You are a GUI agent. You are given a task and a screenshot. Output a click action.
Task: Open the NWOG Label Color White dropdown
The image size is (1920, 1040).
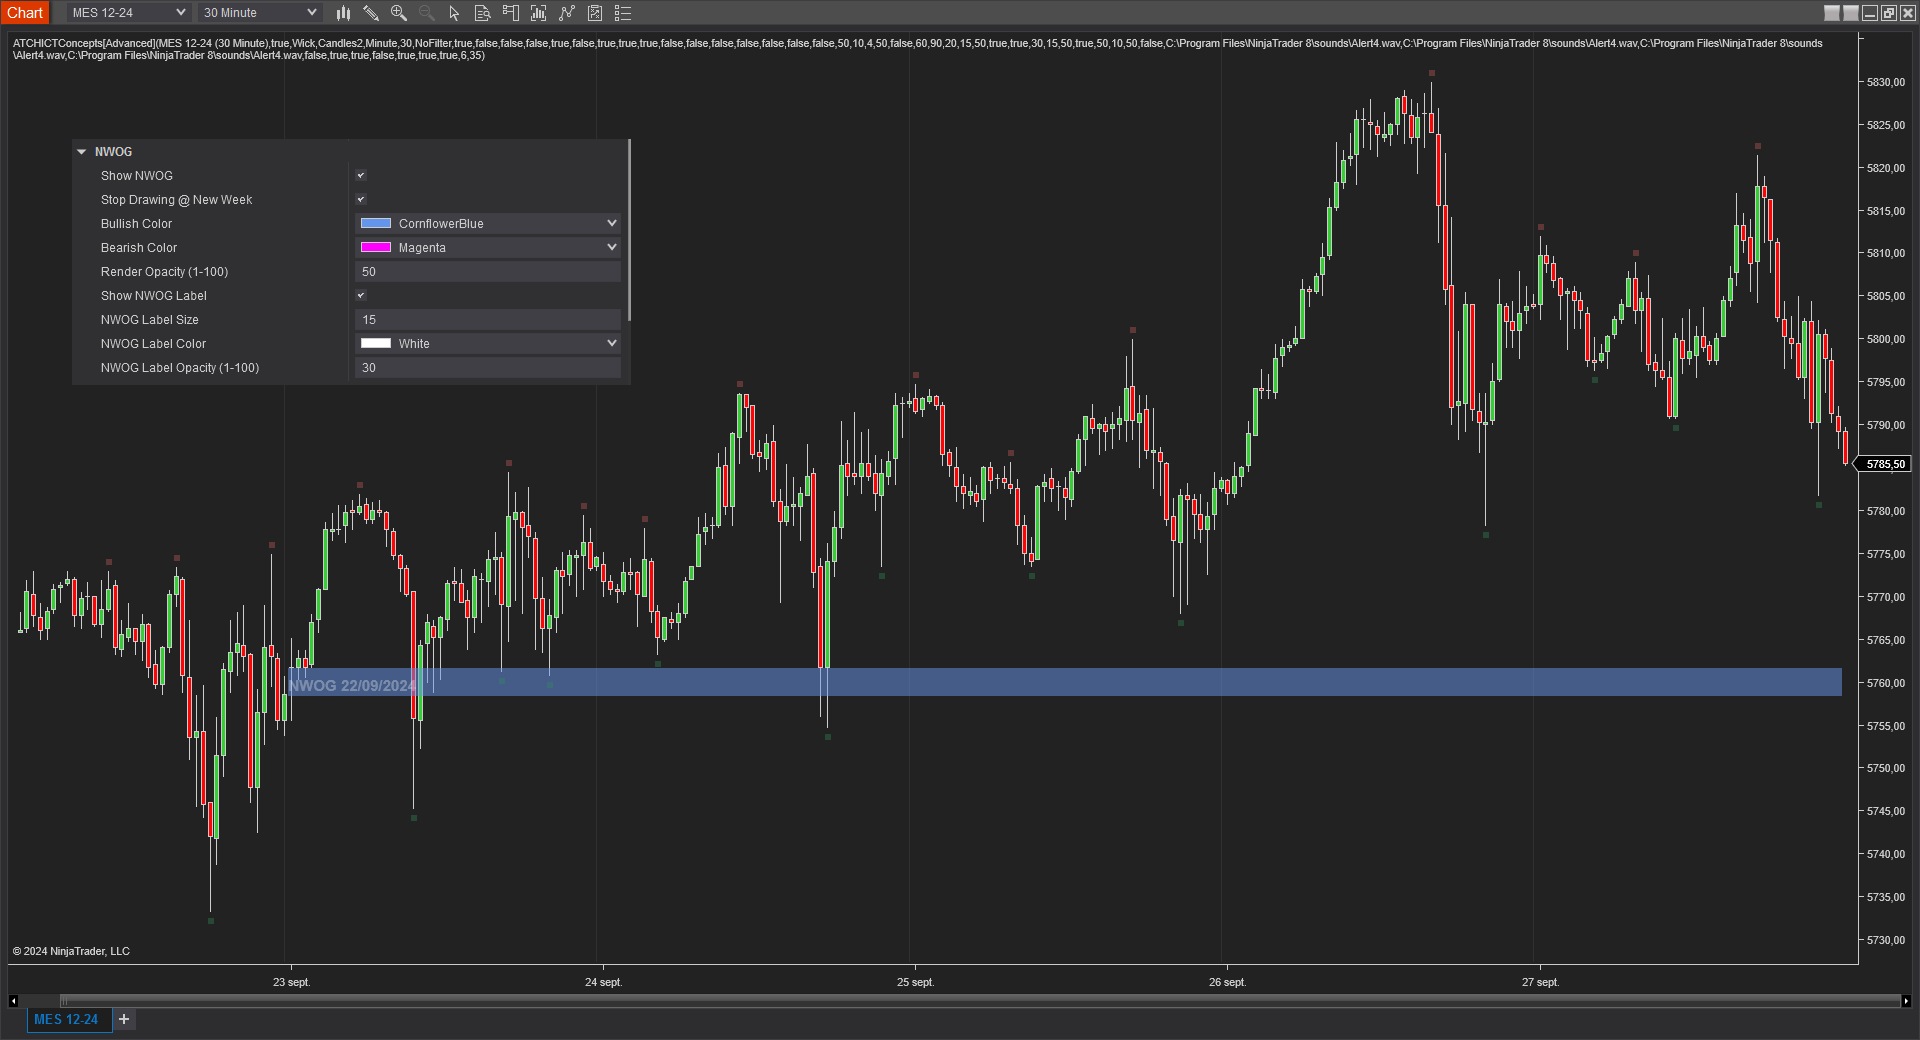click(x=488, y=343)
